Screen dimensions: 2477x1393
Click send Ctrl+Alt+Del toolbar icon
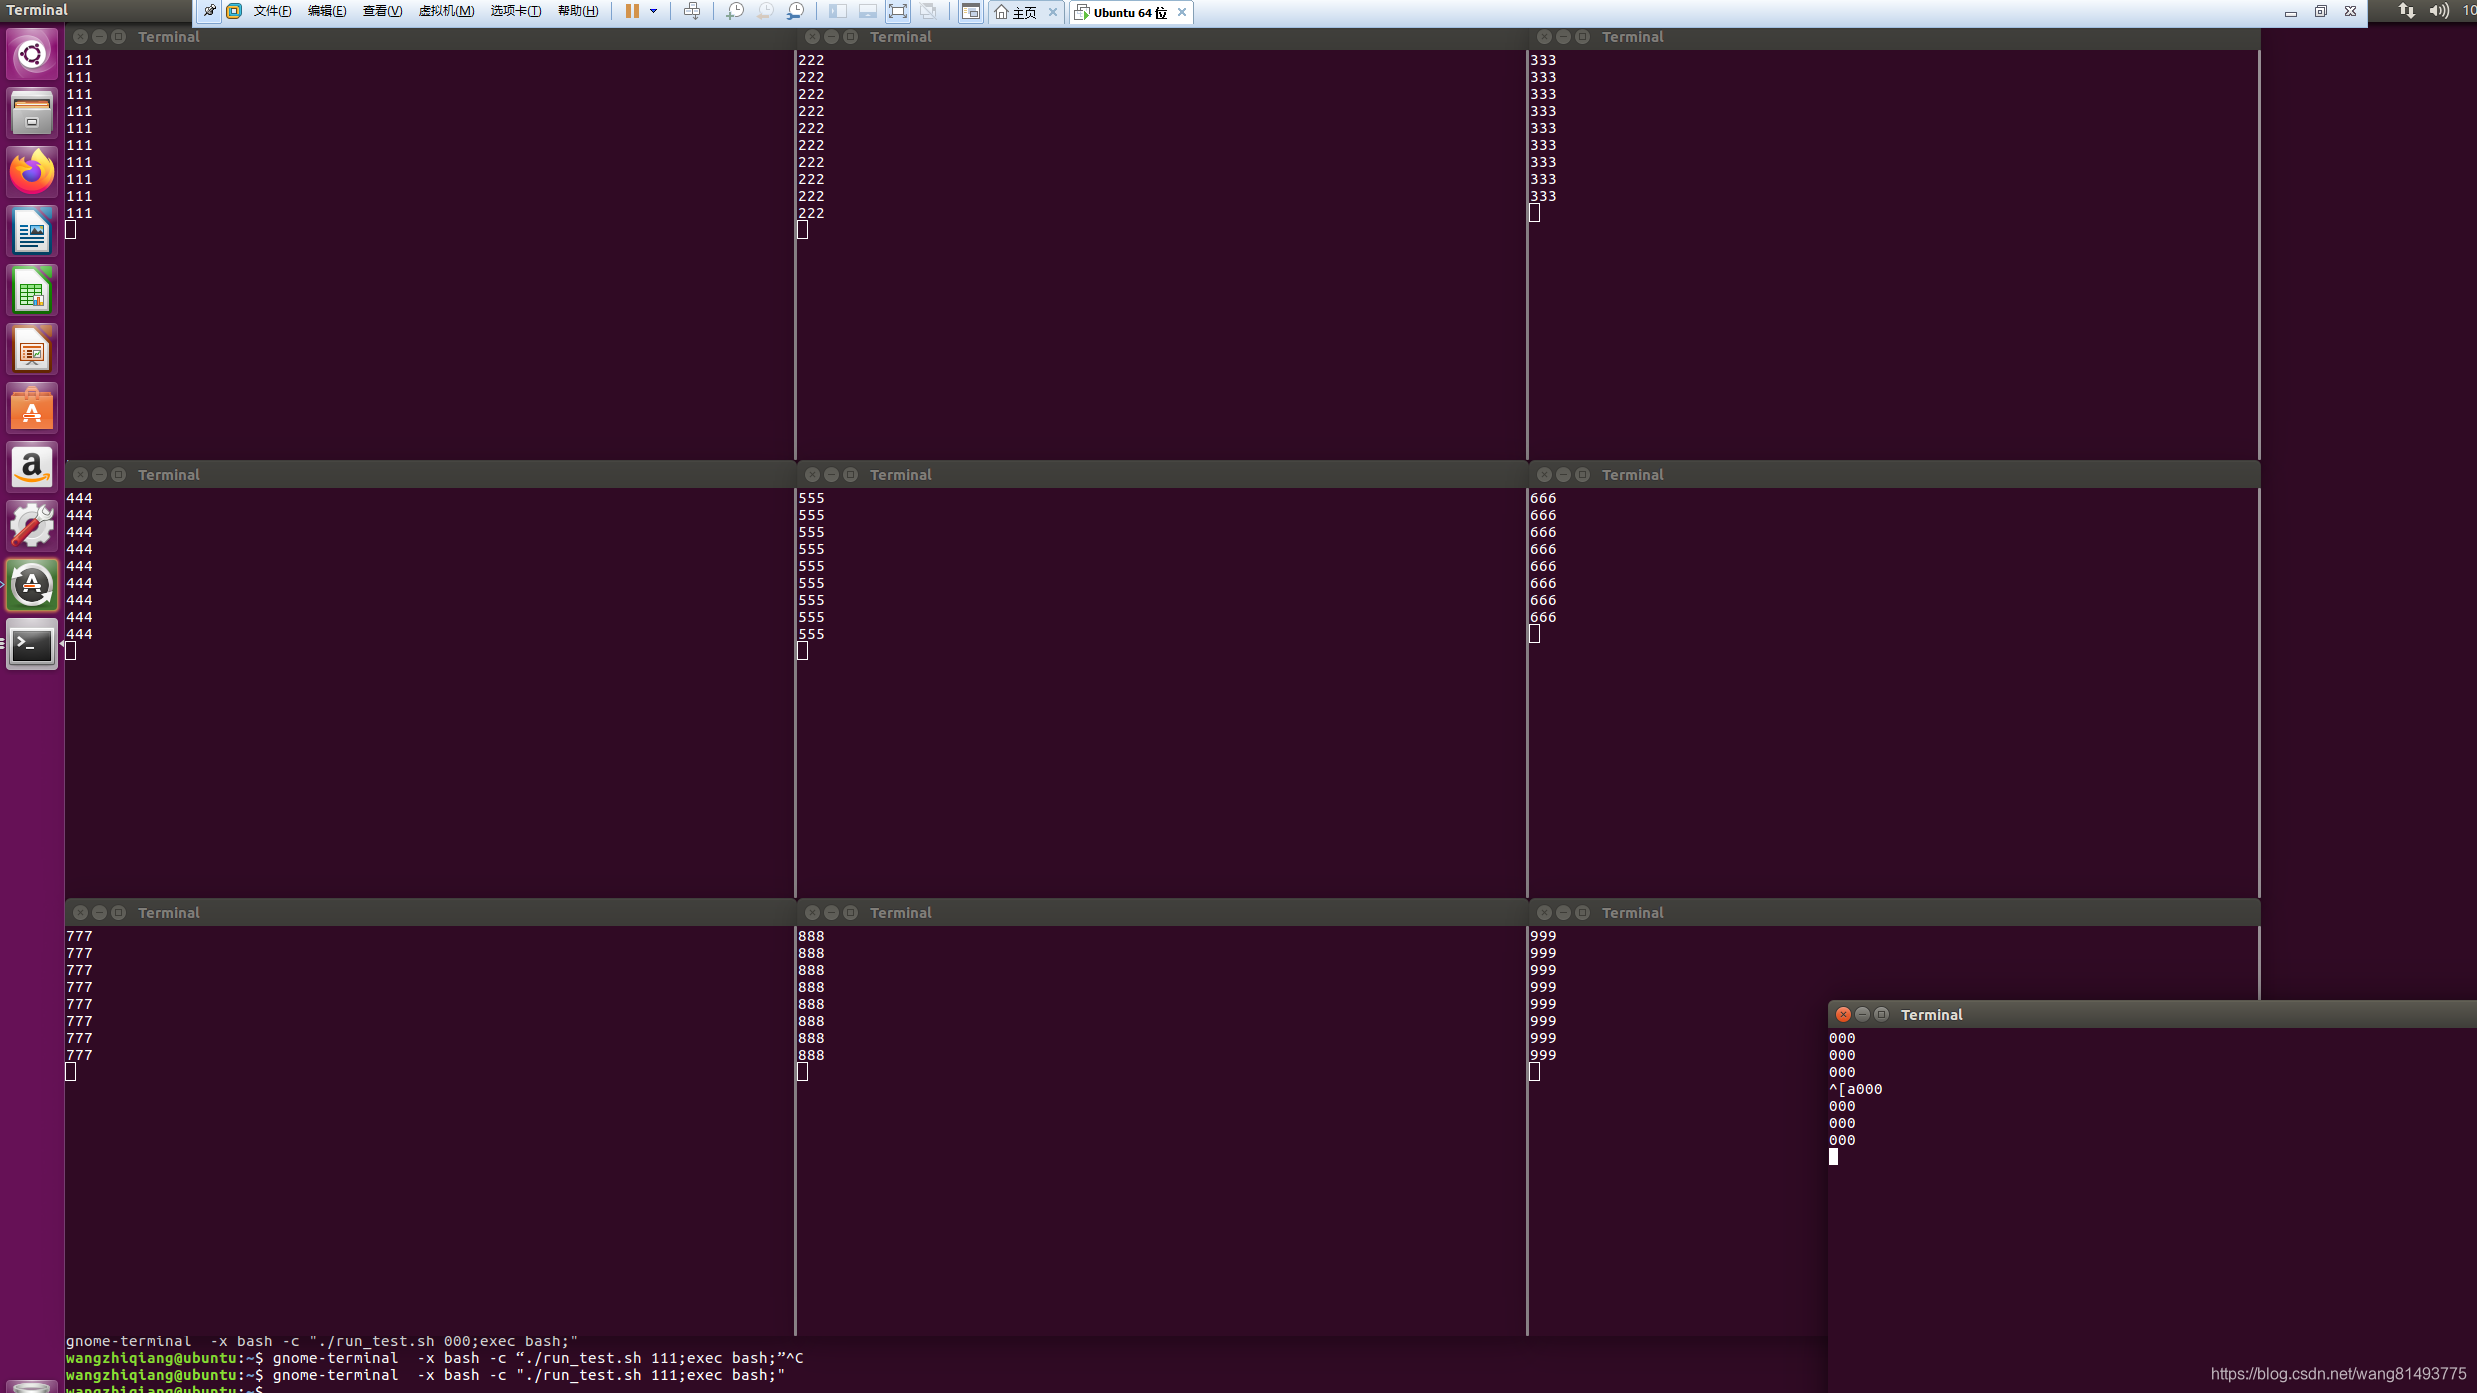pos(691,11)
